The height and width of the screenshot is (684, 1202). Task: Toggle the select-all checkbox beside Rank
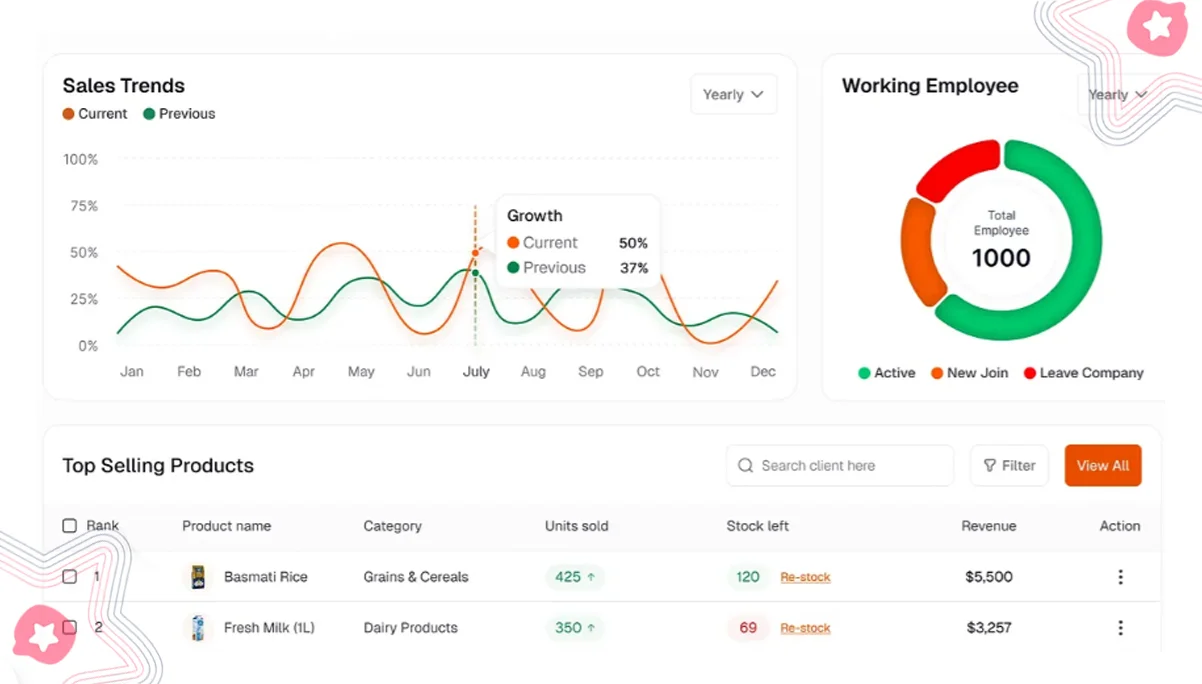(x=69, y=525)
